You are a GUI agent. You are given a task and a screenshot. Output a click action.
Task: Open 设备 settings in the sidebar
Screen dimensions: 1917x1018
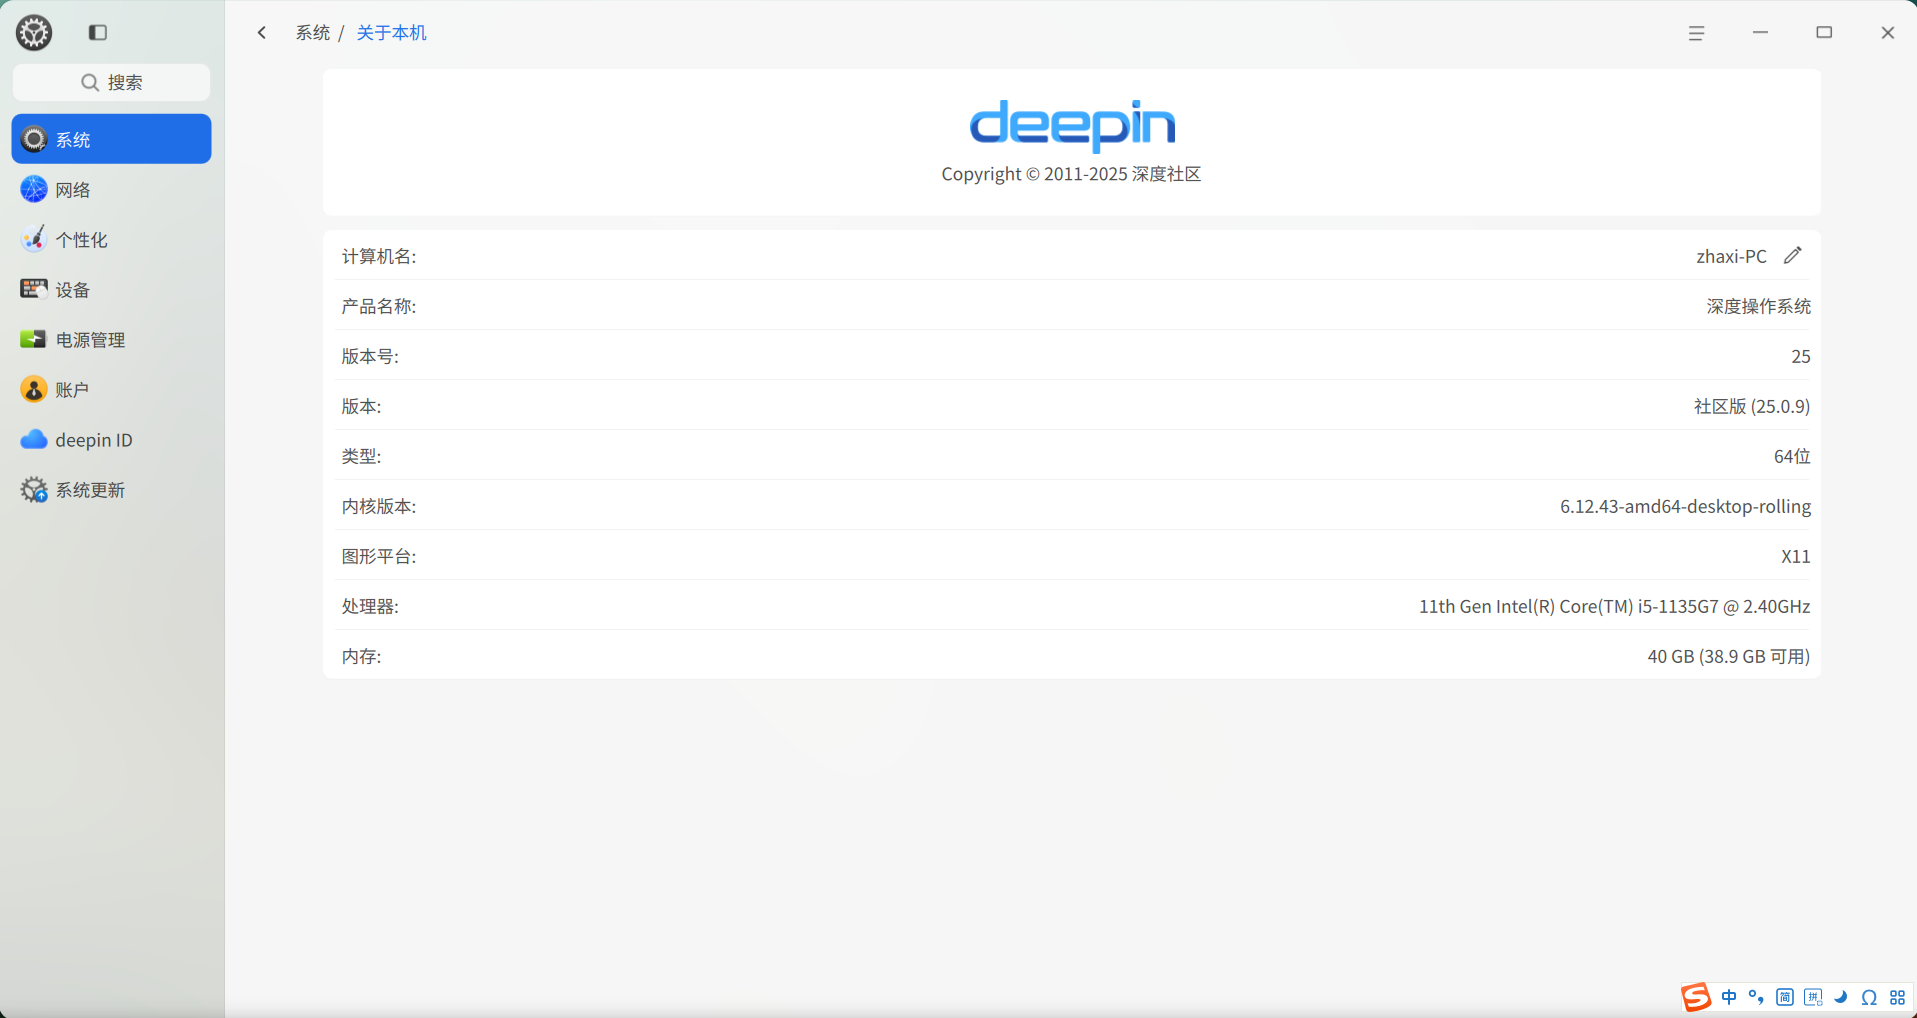[x=112, y=289]
